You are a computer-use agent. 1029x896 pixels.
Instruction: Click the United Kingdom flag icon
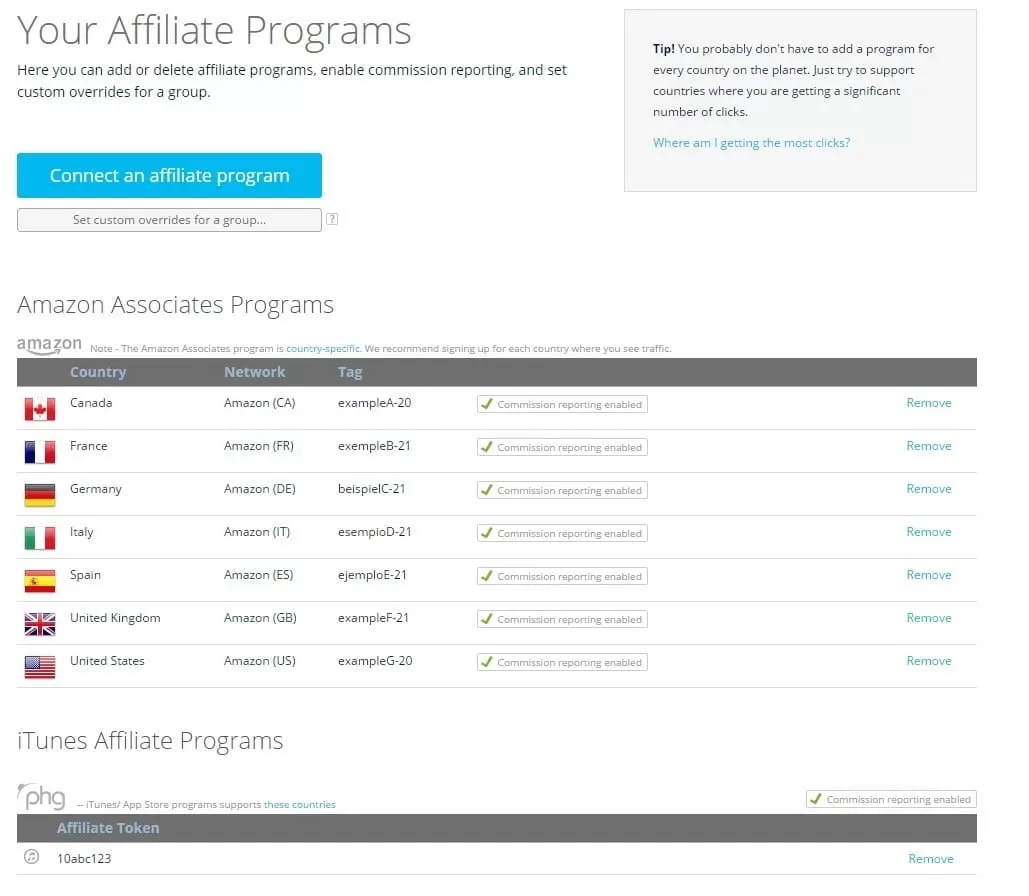40,624
